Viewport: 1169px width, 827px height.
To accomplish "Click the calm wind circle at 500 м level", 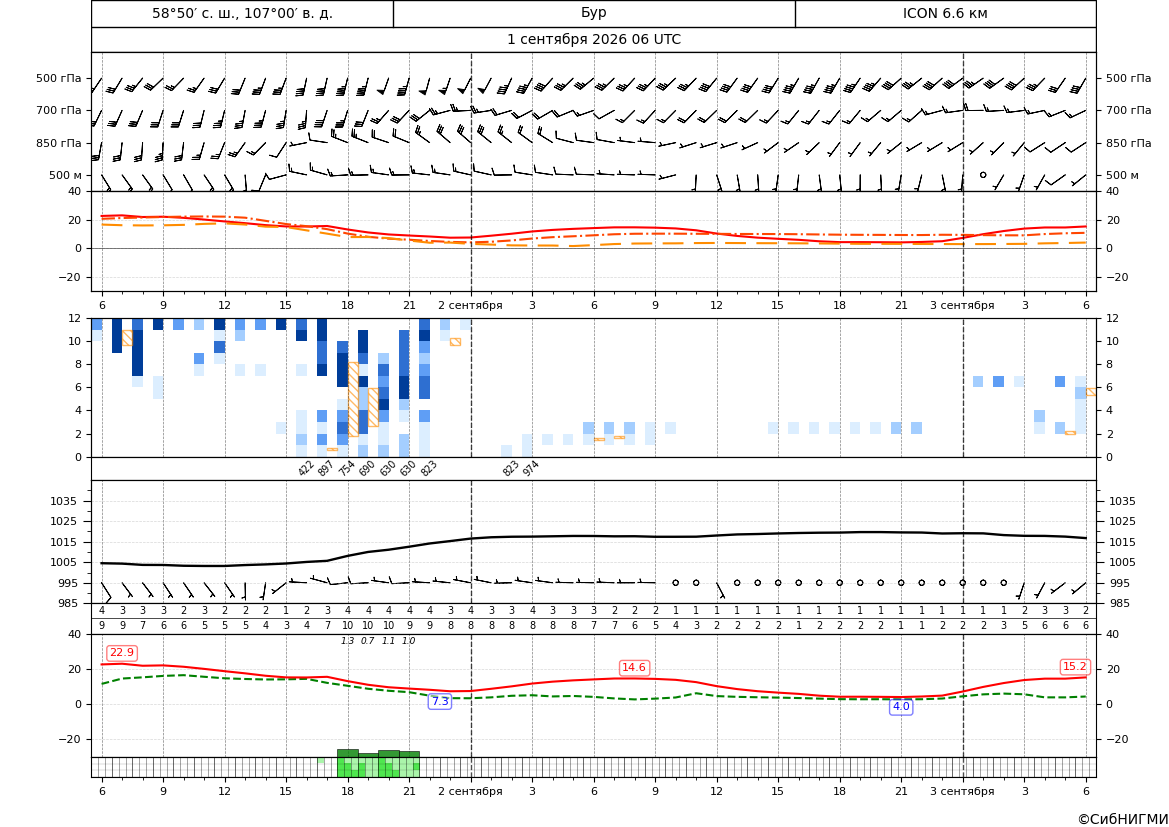I will pos(983,174).
